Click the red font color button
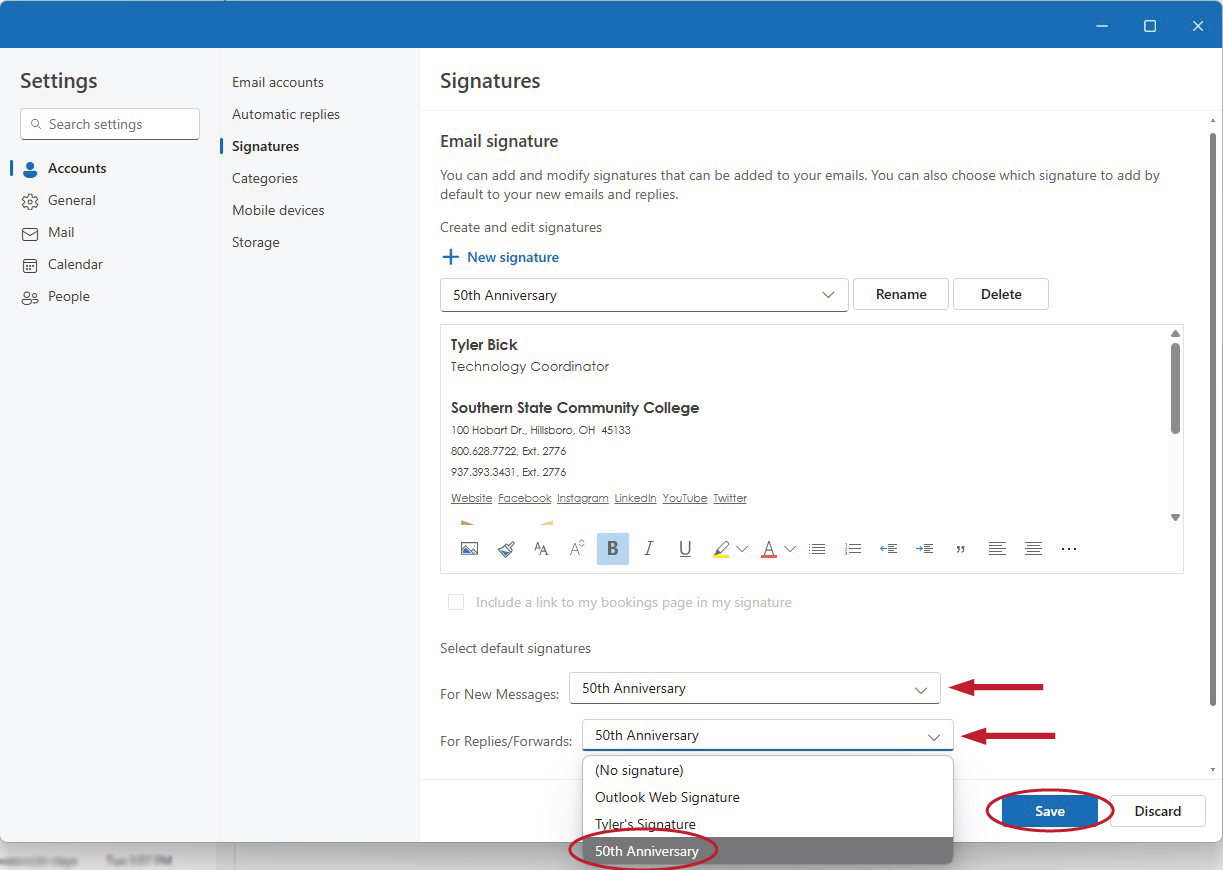Image resolution: width=1223 pixels, height=870 pixels. 769,549
